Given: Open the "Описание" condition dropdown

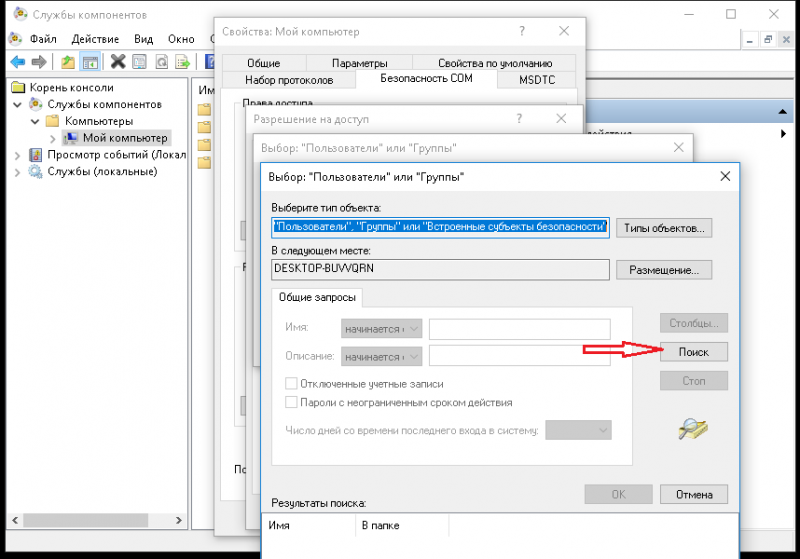Looking at the screenshot, I should coord(382,356).
